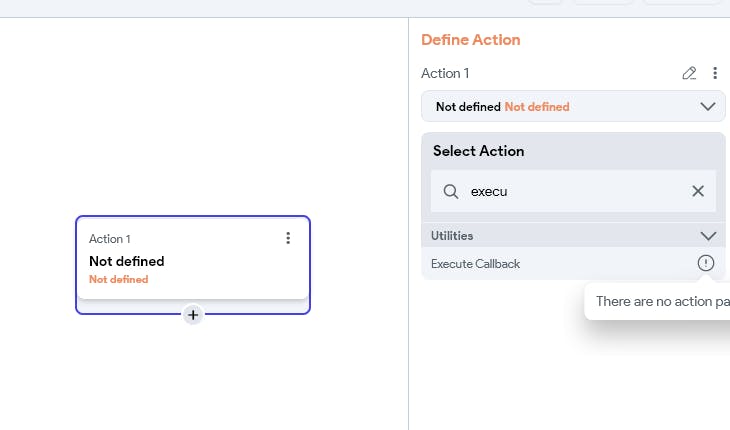This screenshot has height=430, width=730.
Task: Click the orange "Not defined" subtitle on the node
Action: [x=118, y=279]
